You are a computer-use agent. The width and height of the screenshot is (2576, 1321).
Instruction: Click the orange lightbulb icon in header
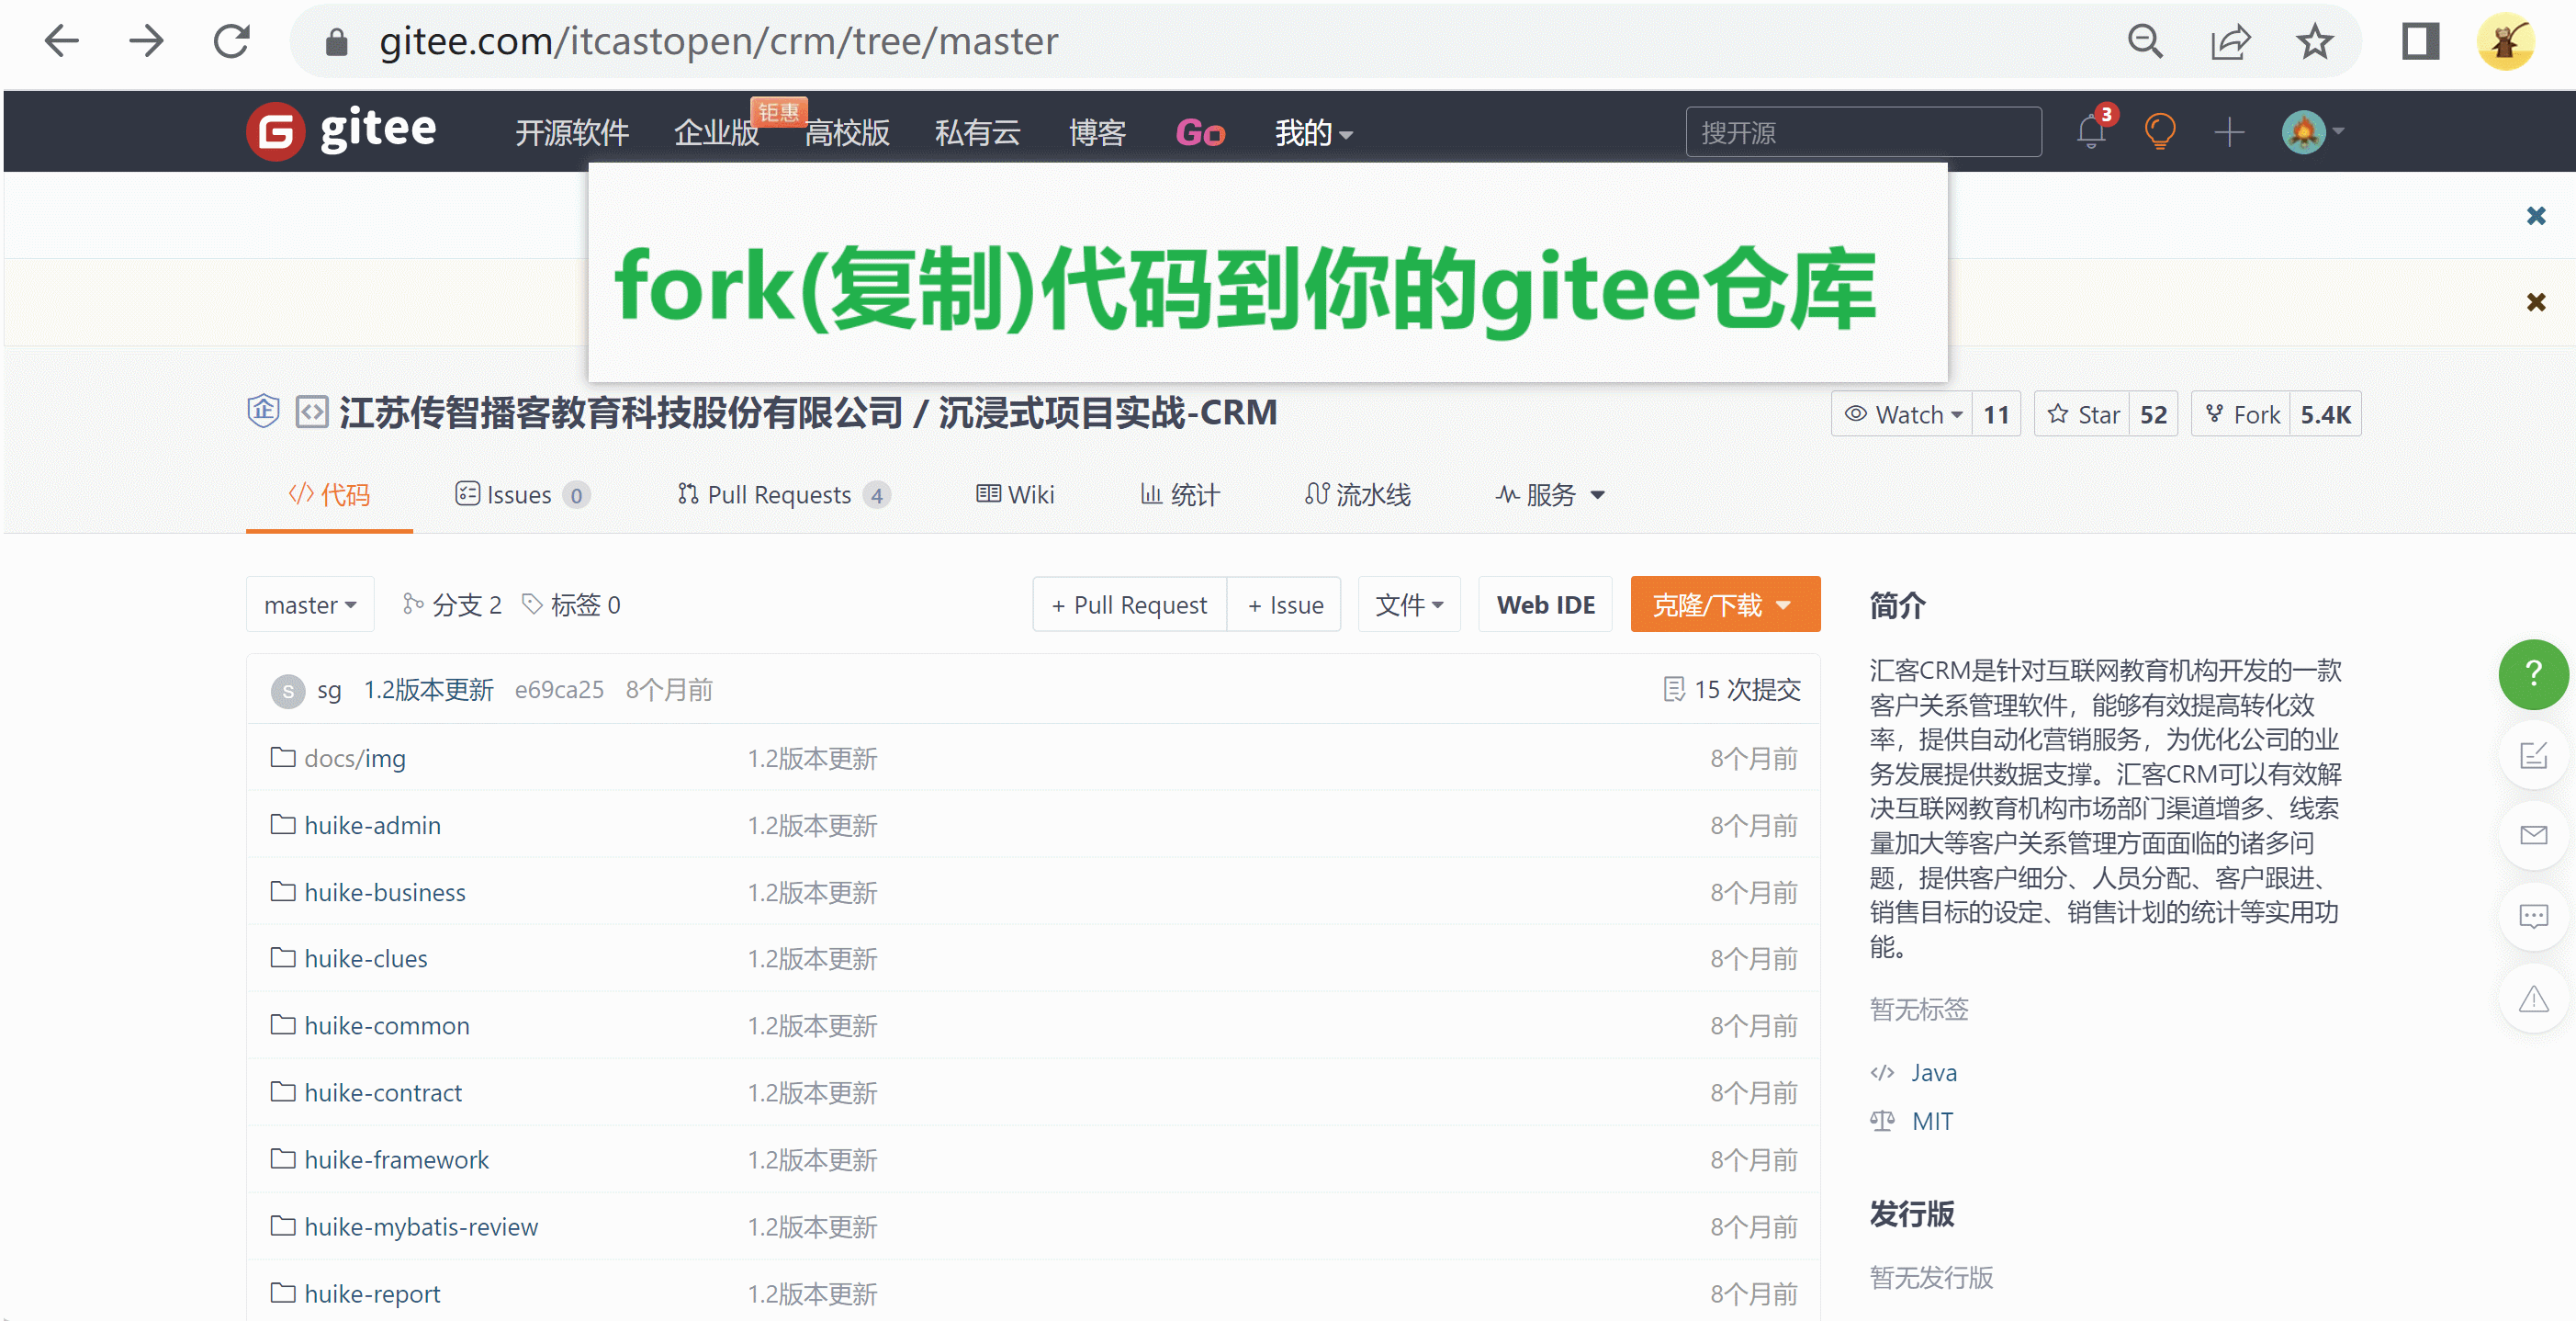[x=2160, y=131]
